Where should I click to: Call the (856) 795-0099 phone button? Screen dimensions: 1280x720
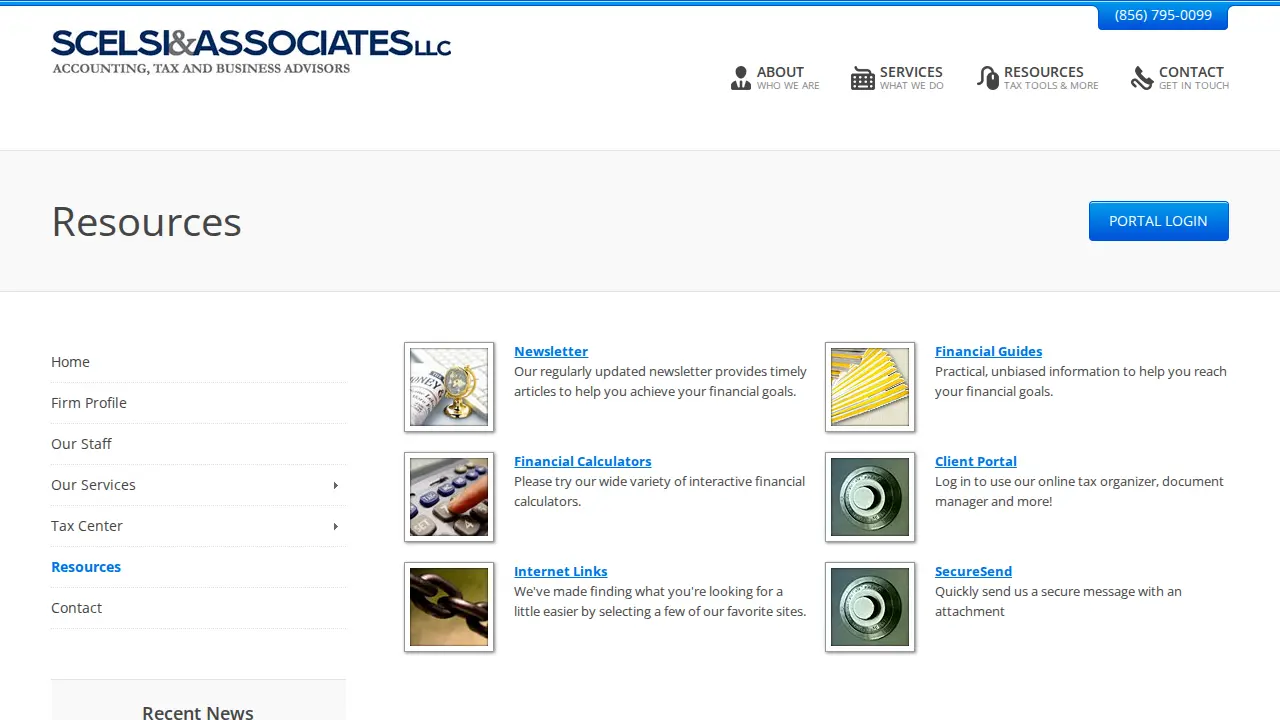pyautogui.click(x=1163, y=16)
